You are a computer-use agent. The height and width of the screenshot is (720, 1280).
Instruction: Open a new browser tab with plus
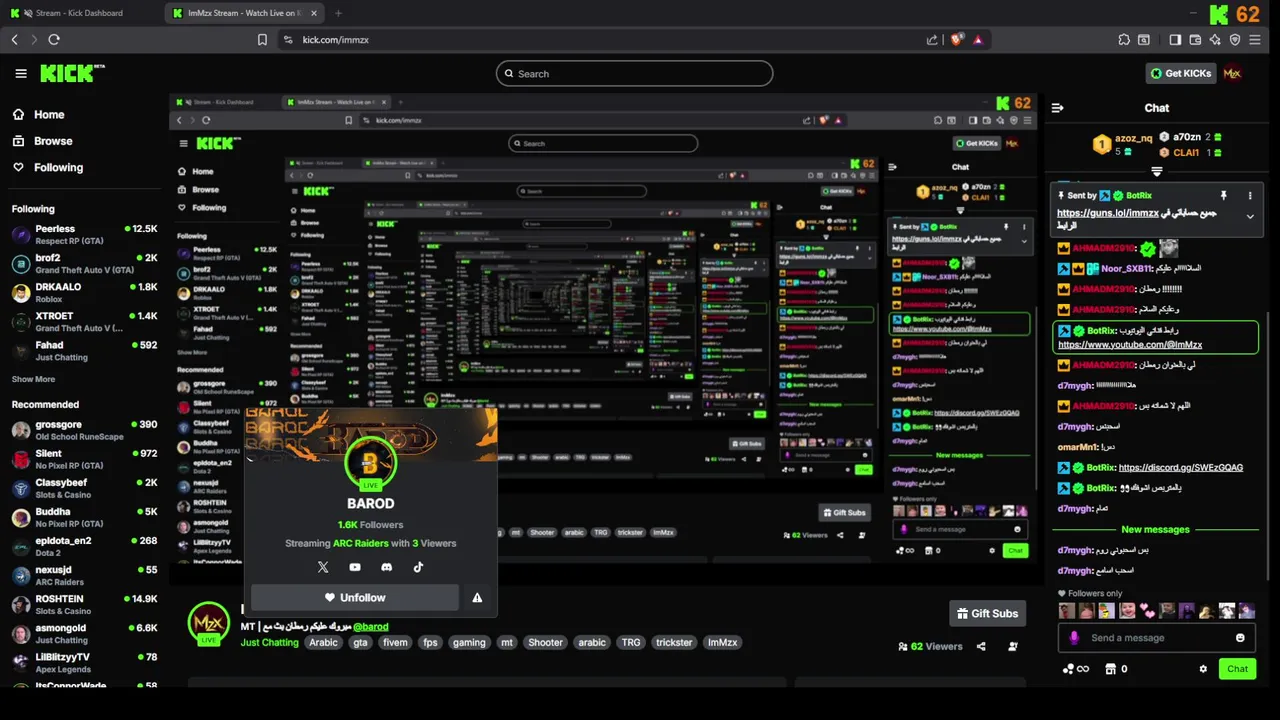click(x=338, y=13)
